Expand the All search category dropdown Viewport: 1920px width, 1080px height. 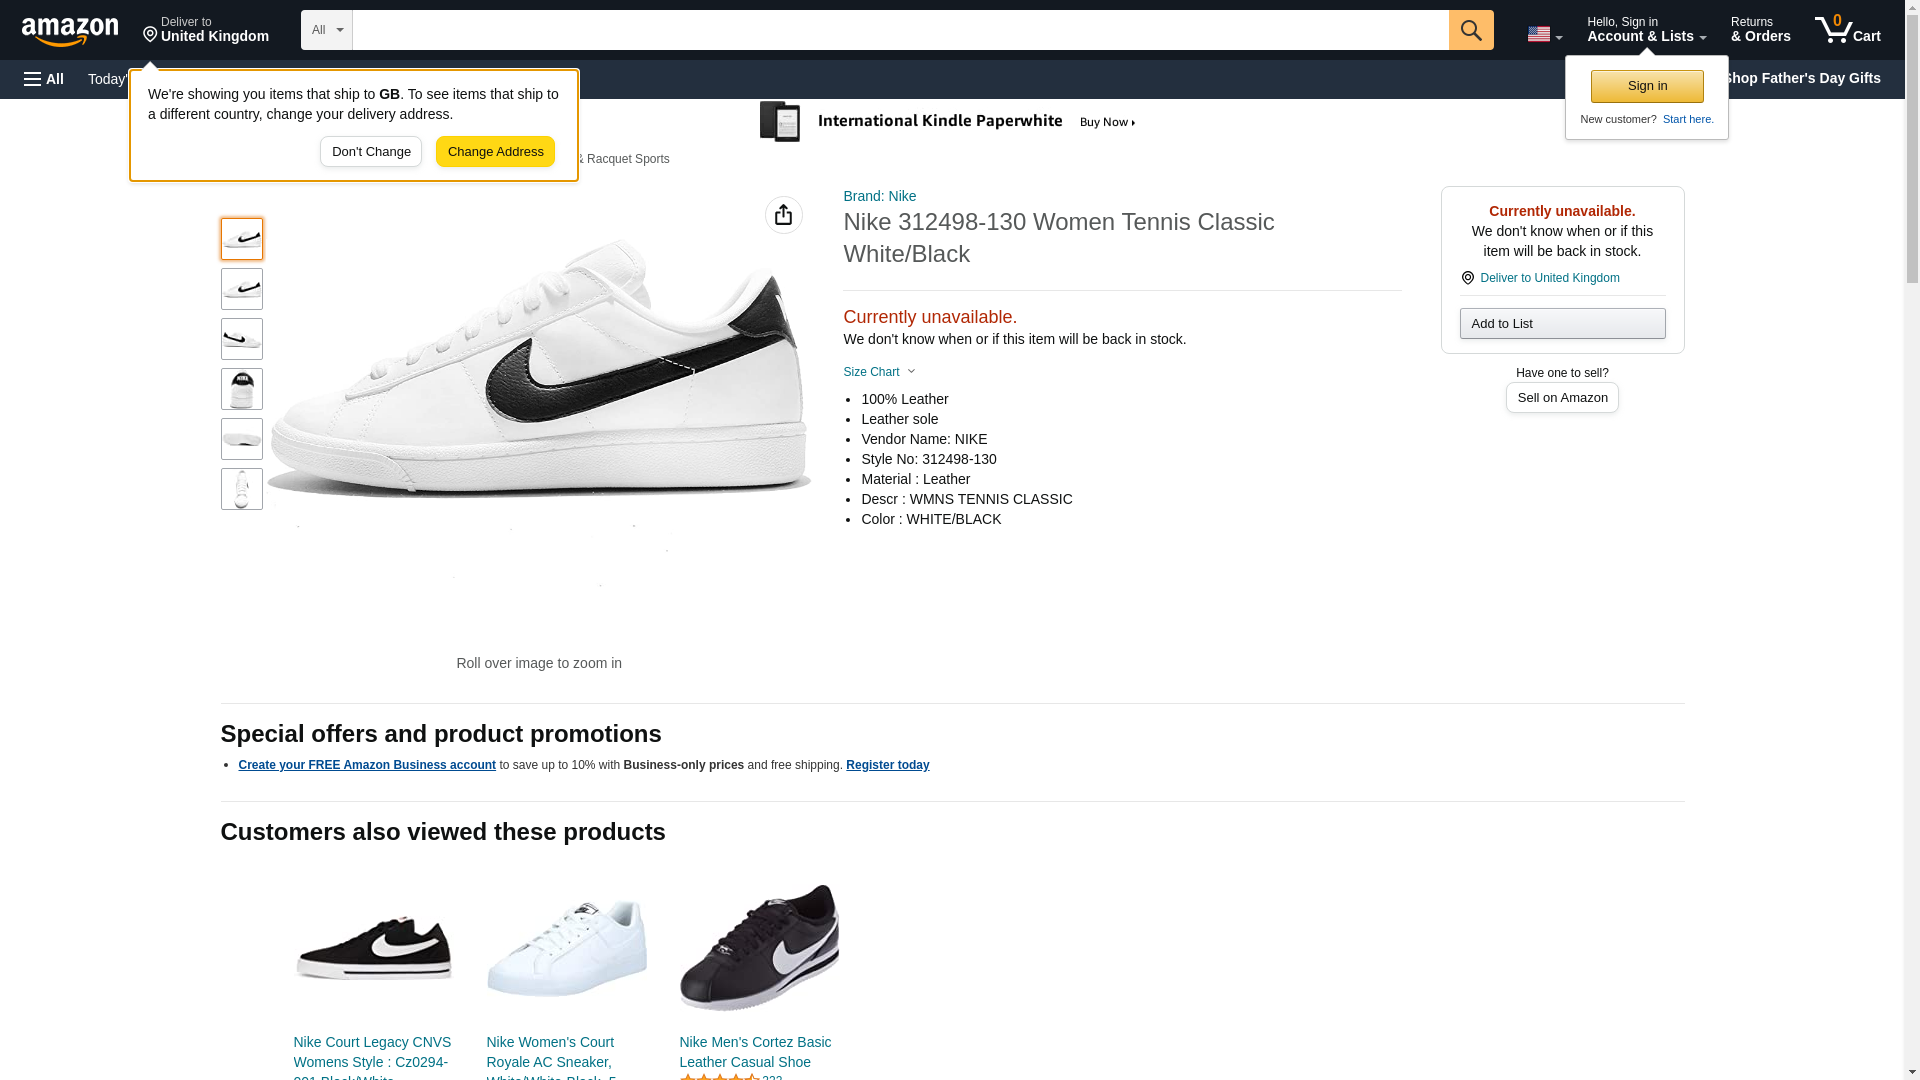(326, 30)
